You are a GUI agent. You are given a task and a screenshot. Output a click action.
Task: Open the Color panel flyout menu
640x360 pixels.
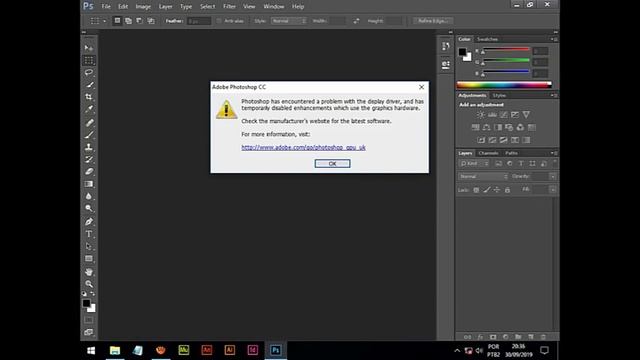coord(554,39)
